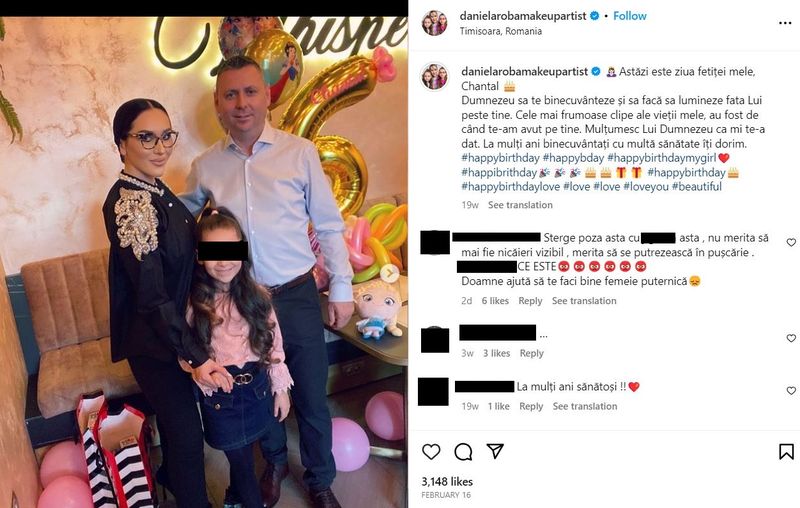
Task: Follow the danielarobamakeupartist account
Action: (x=630, y=16)
